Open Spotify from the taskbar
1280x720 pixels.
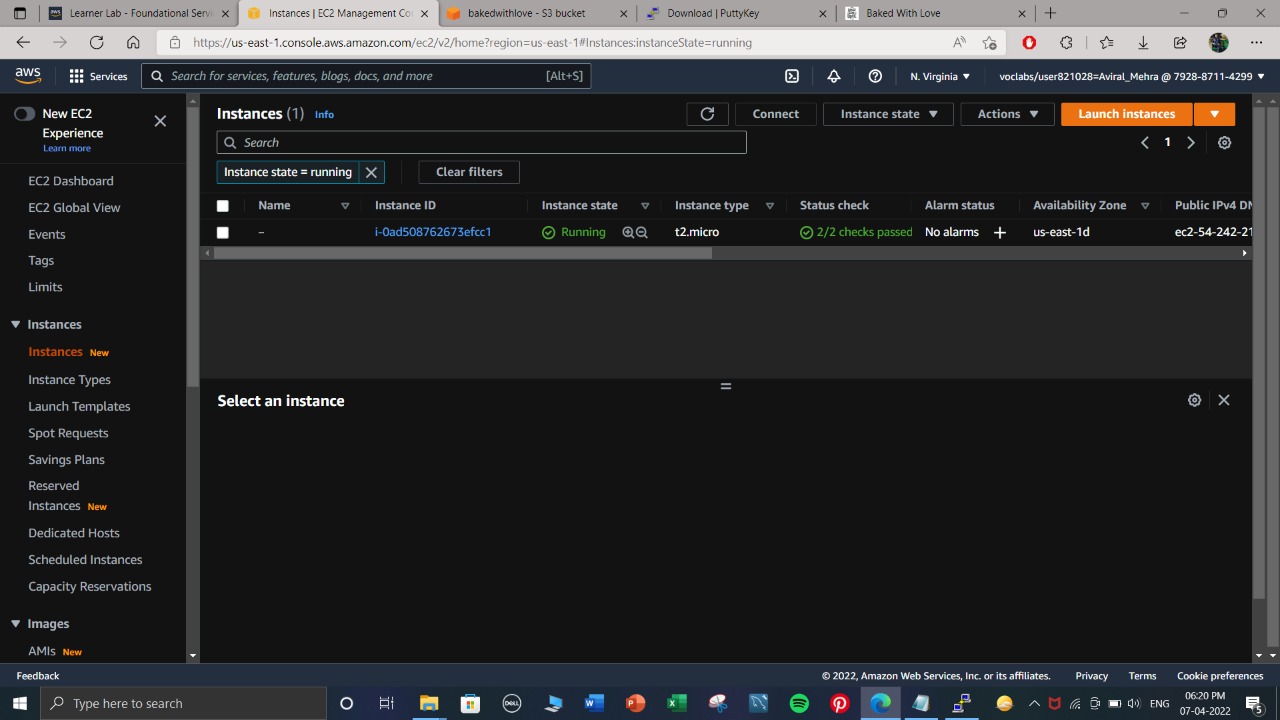click(799, 703)
